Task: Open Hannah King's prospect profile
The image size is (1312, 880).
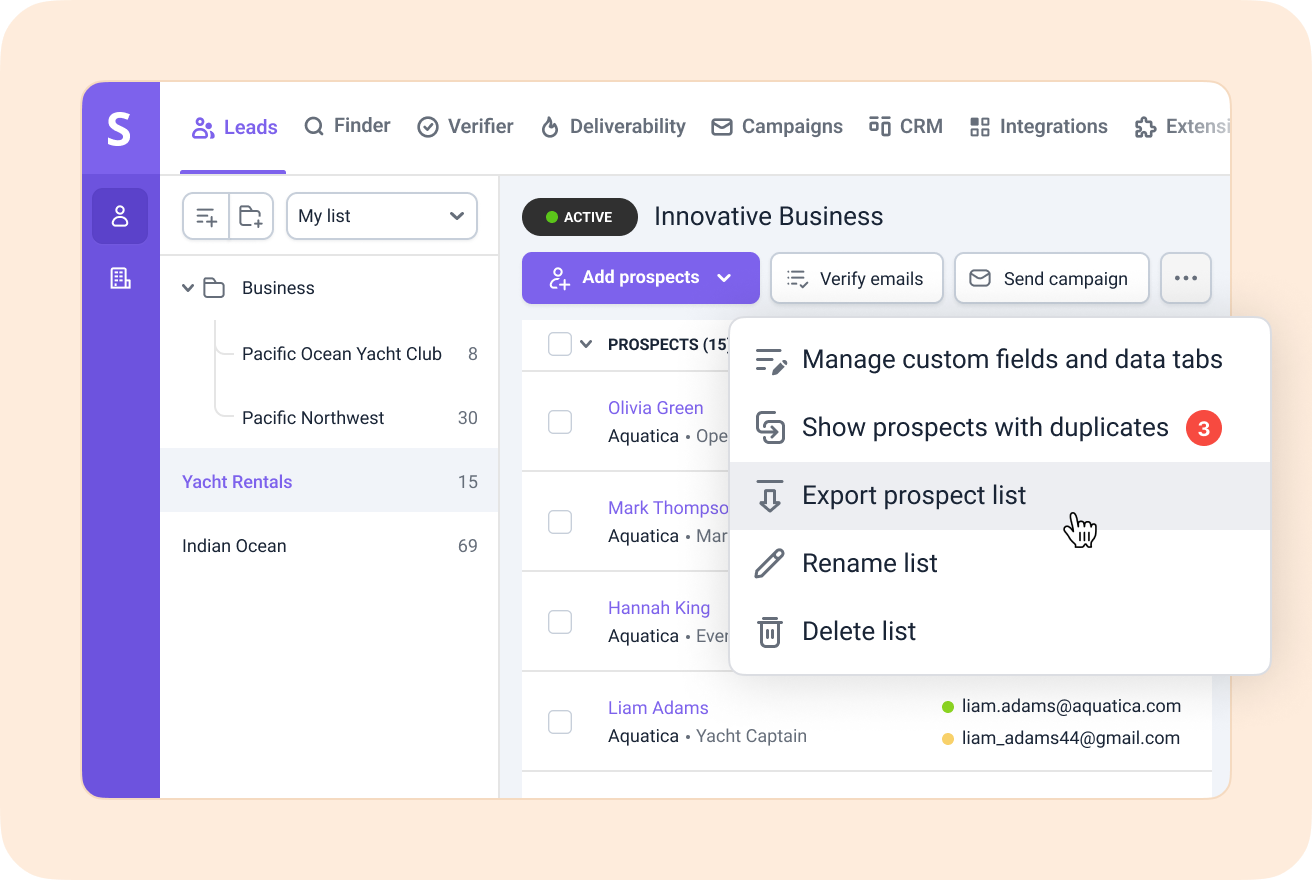Action: click(659, 607)
